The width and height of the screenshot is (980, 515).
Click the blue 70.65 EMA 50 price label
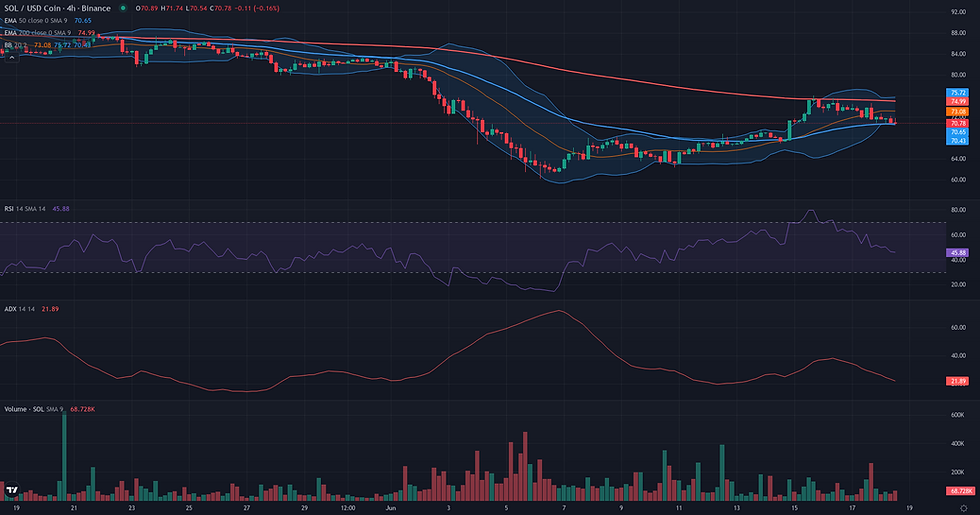(x=958, y=132)
